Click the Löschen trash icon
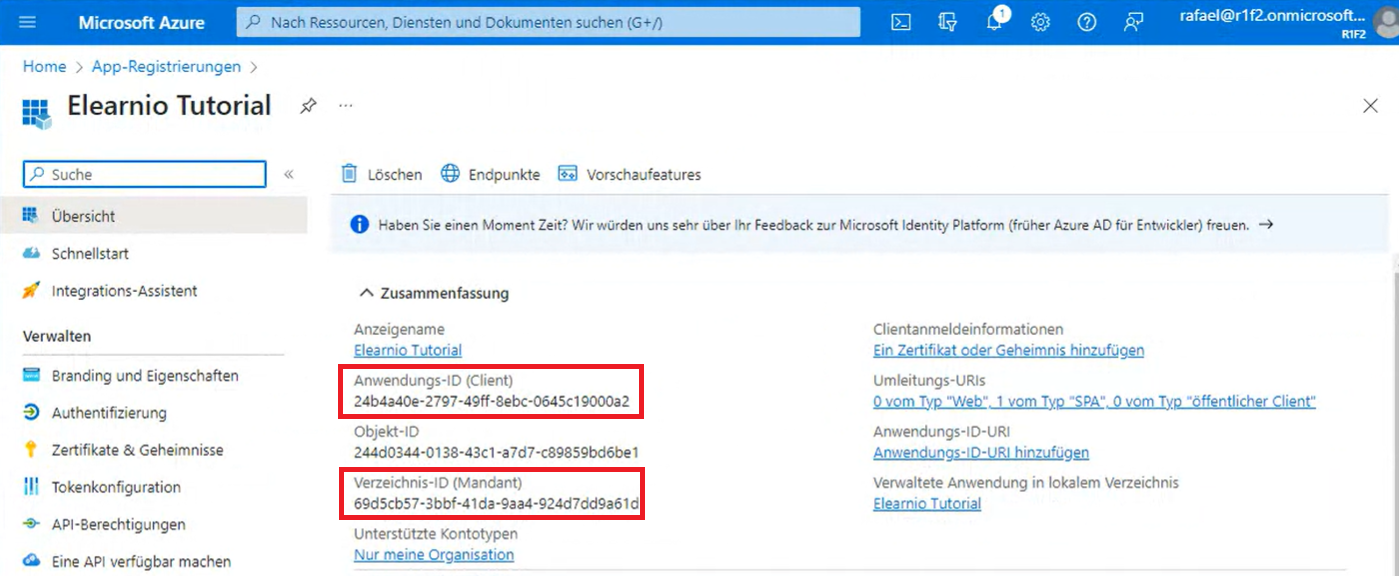This screenshot has height=576, width=1399. [349, 174]
